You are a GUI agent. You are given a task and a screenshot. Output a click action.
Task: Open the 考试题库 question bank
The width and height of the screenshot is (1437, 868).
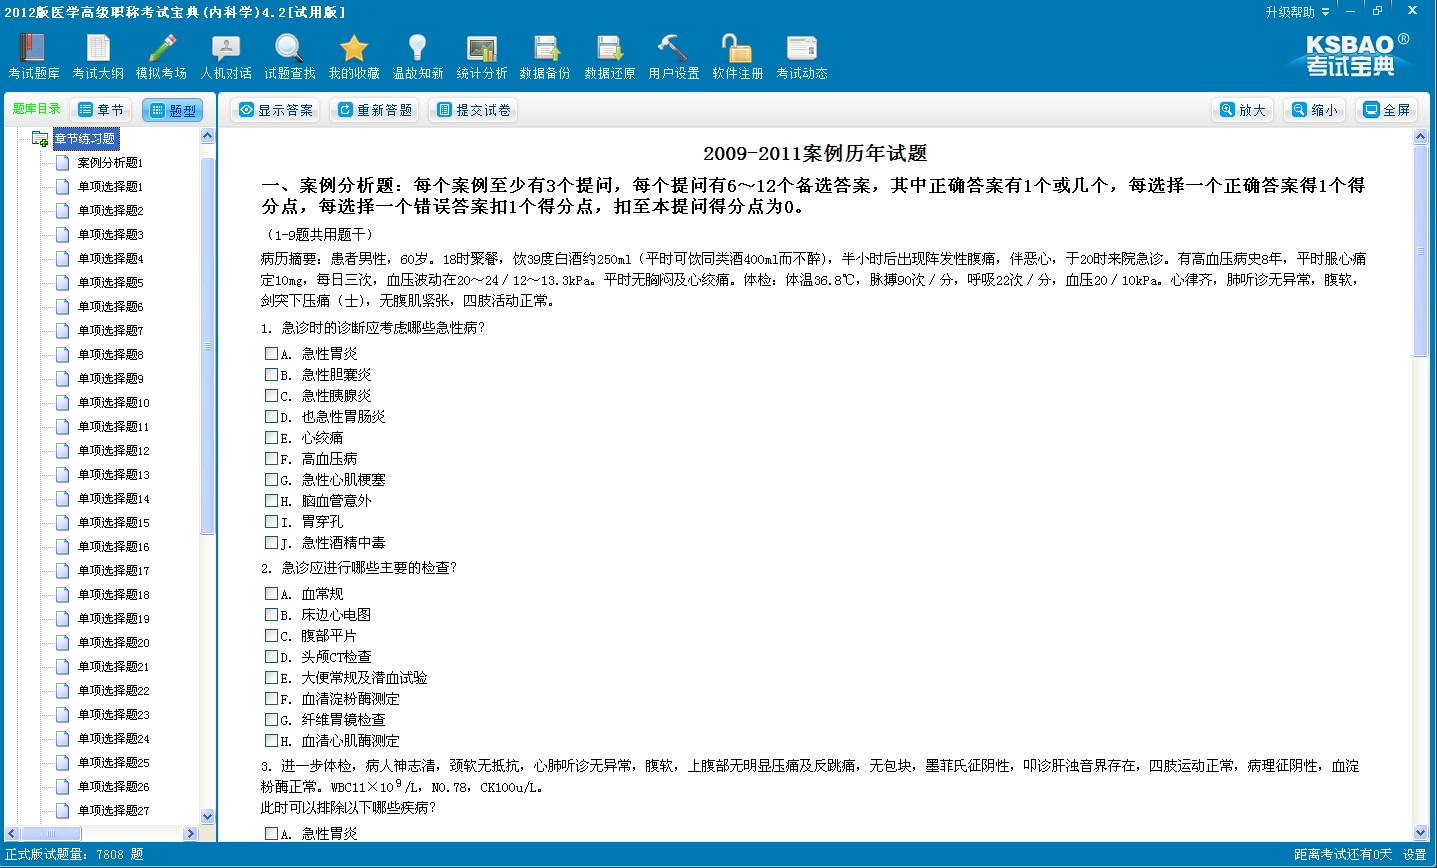click(33, 55)
